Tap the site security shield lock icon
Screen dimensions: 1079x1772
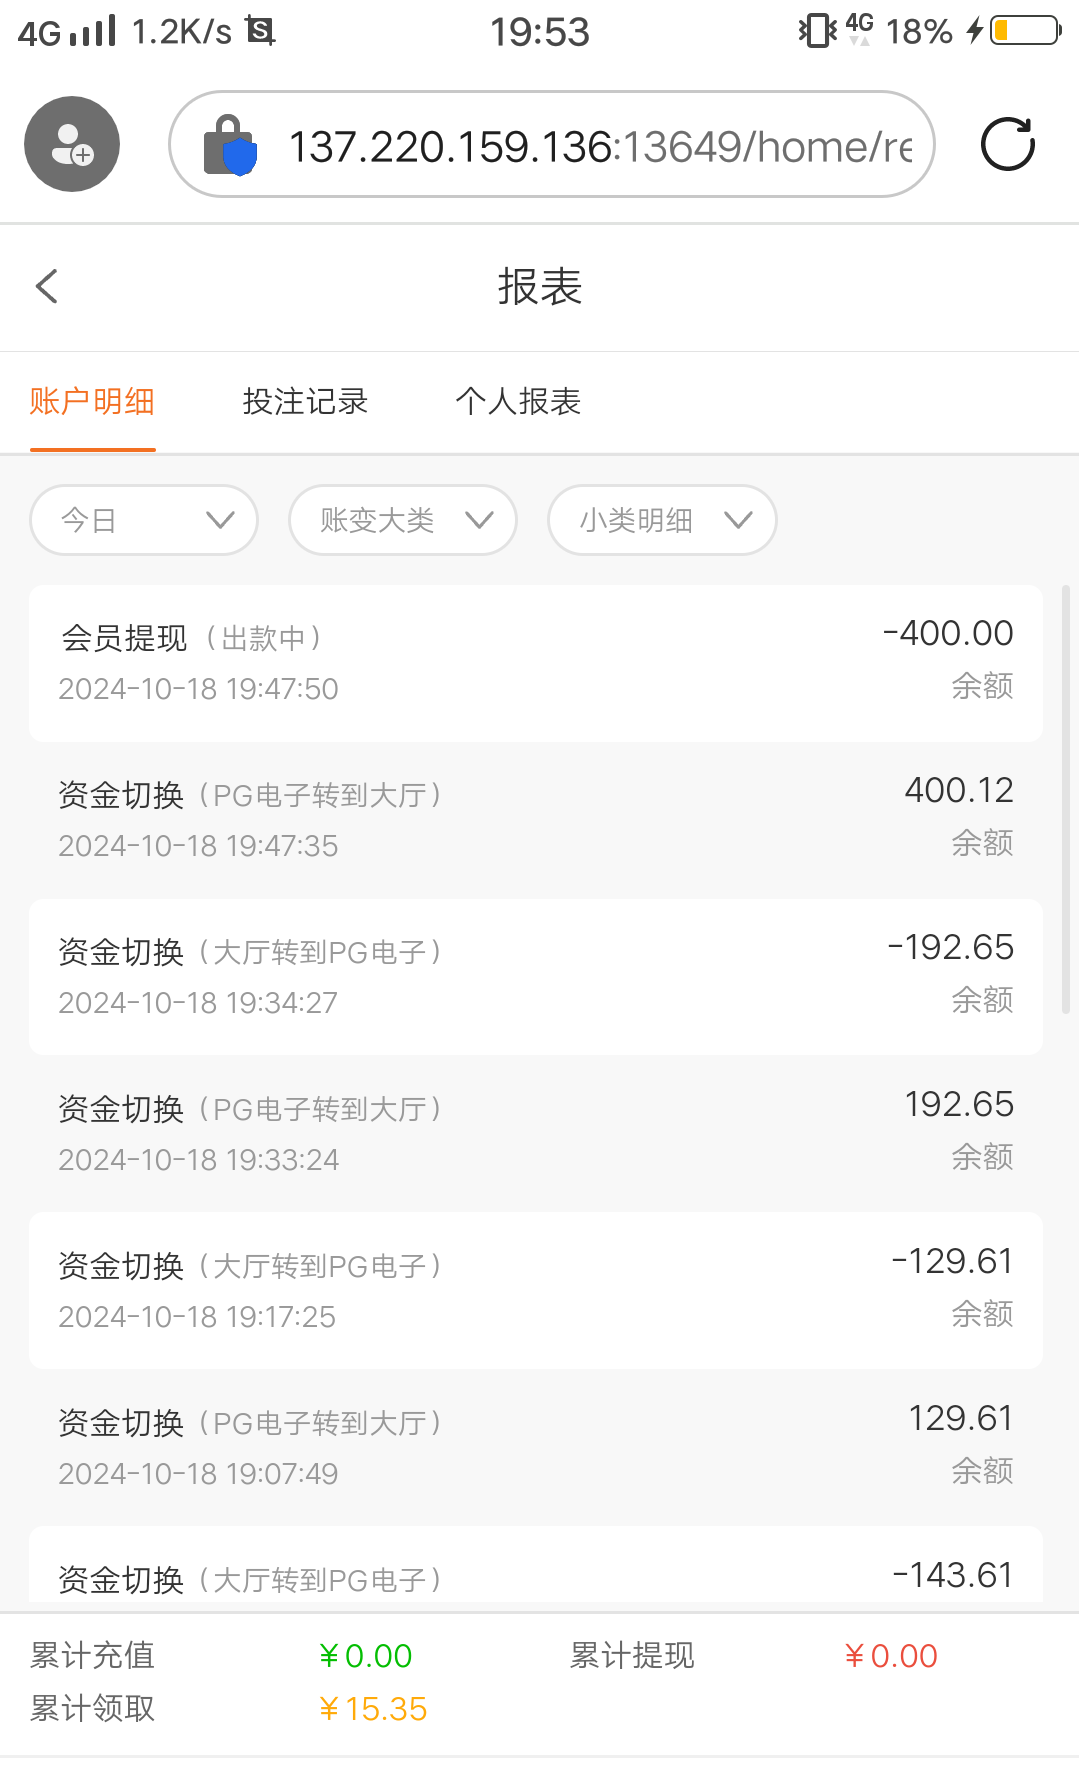(231, 146)
